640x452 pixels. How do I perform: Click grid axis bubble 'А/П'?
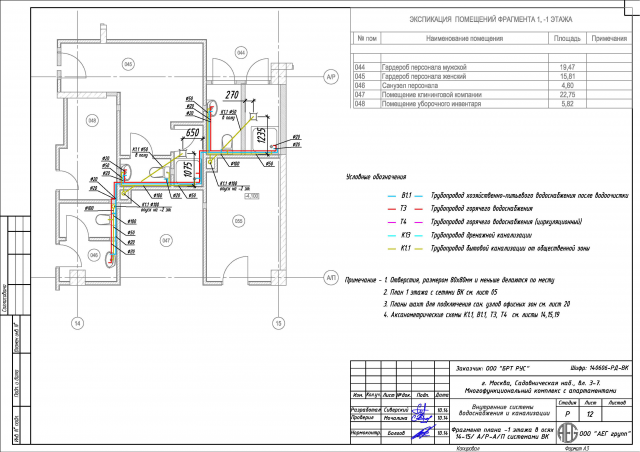331,278
